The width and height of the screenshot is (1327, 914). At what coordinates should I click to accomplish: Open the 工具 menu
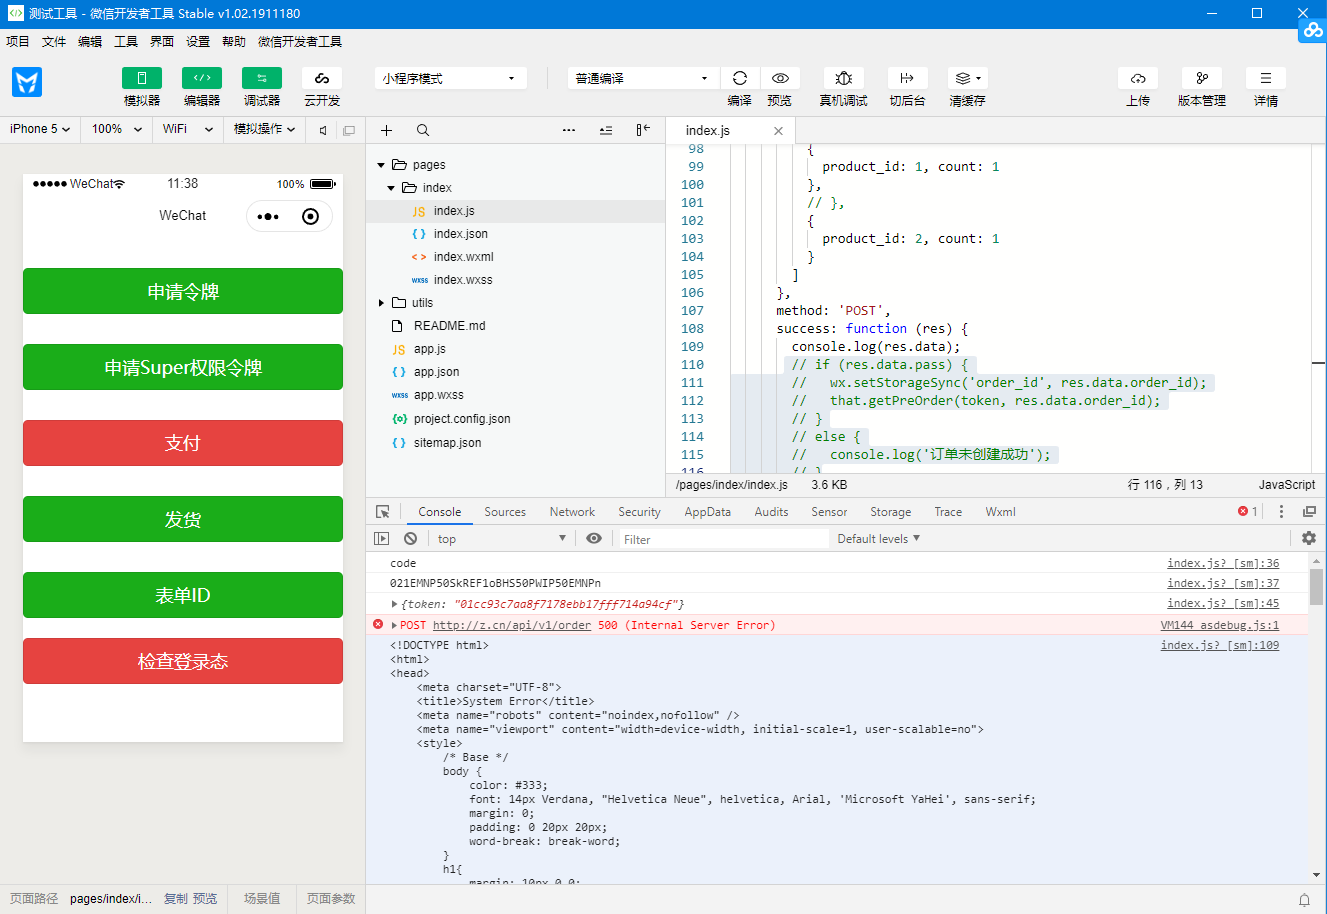tap(126, 41)
